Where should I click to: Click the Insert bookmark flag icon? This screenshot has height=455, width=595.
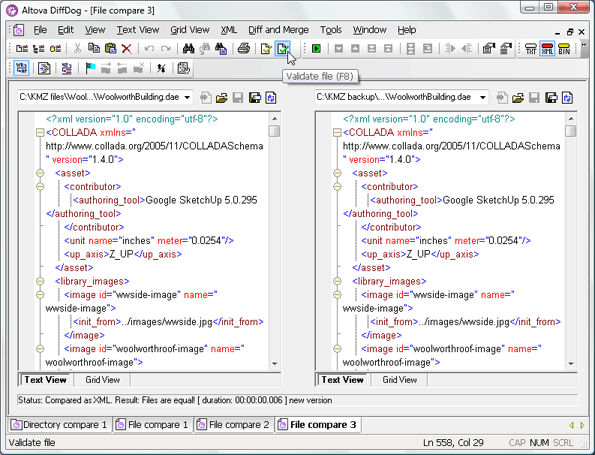tap(90, 68)
